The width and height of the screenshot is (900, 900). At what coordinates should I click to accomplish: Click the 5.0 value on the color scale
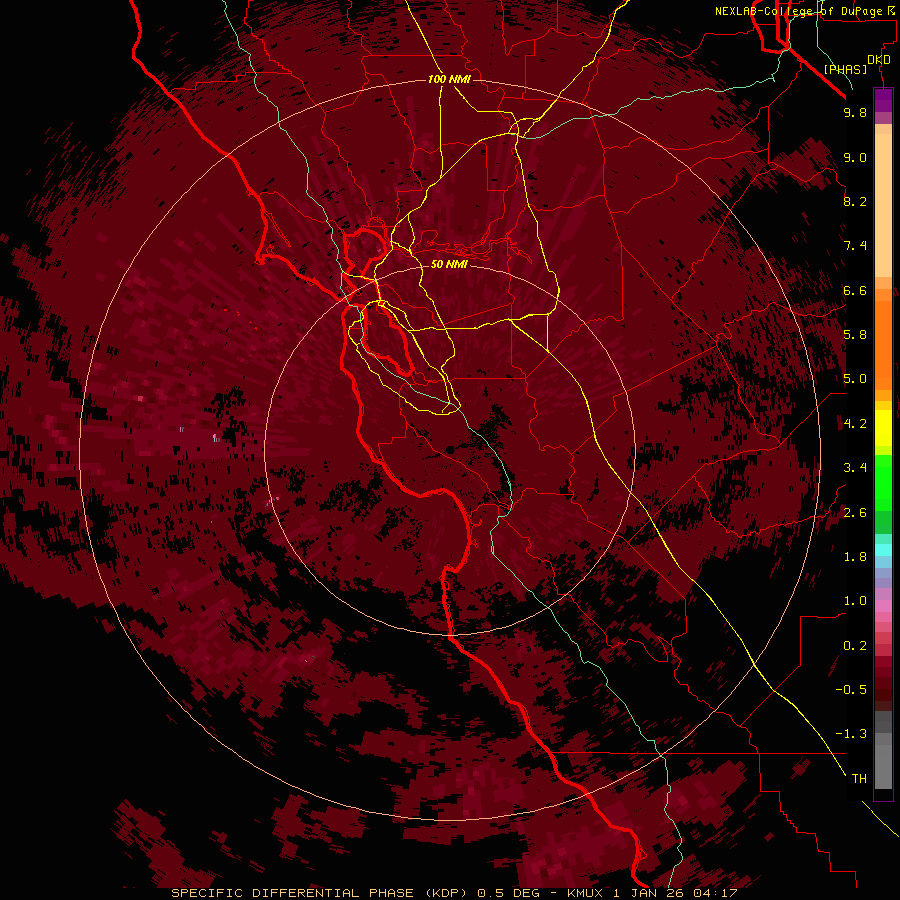(855, 379)
